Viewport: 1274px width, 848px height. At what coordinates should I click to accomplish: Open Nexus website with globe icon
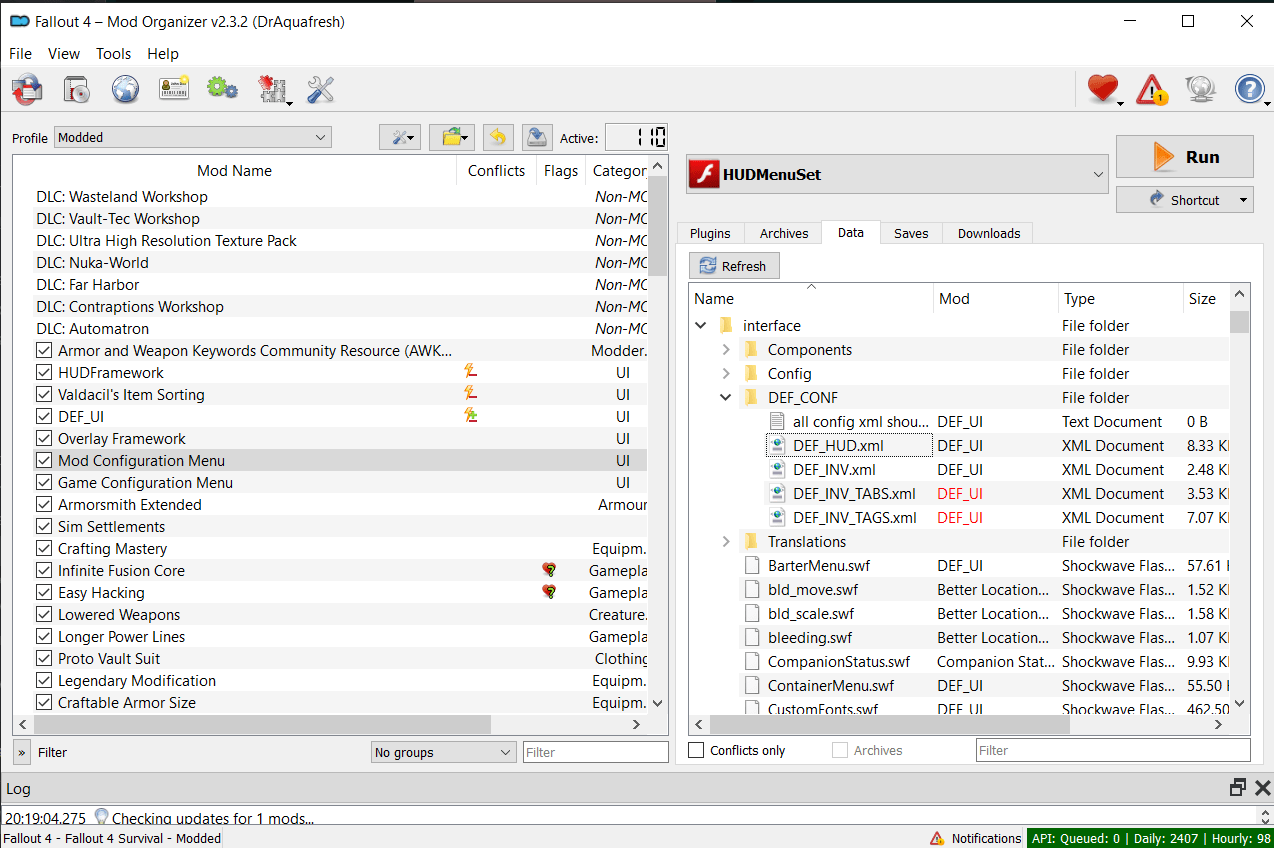point(125,90)
